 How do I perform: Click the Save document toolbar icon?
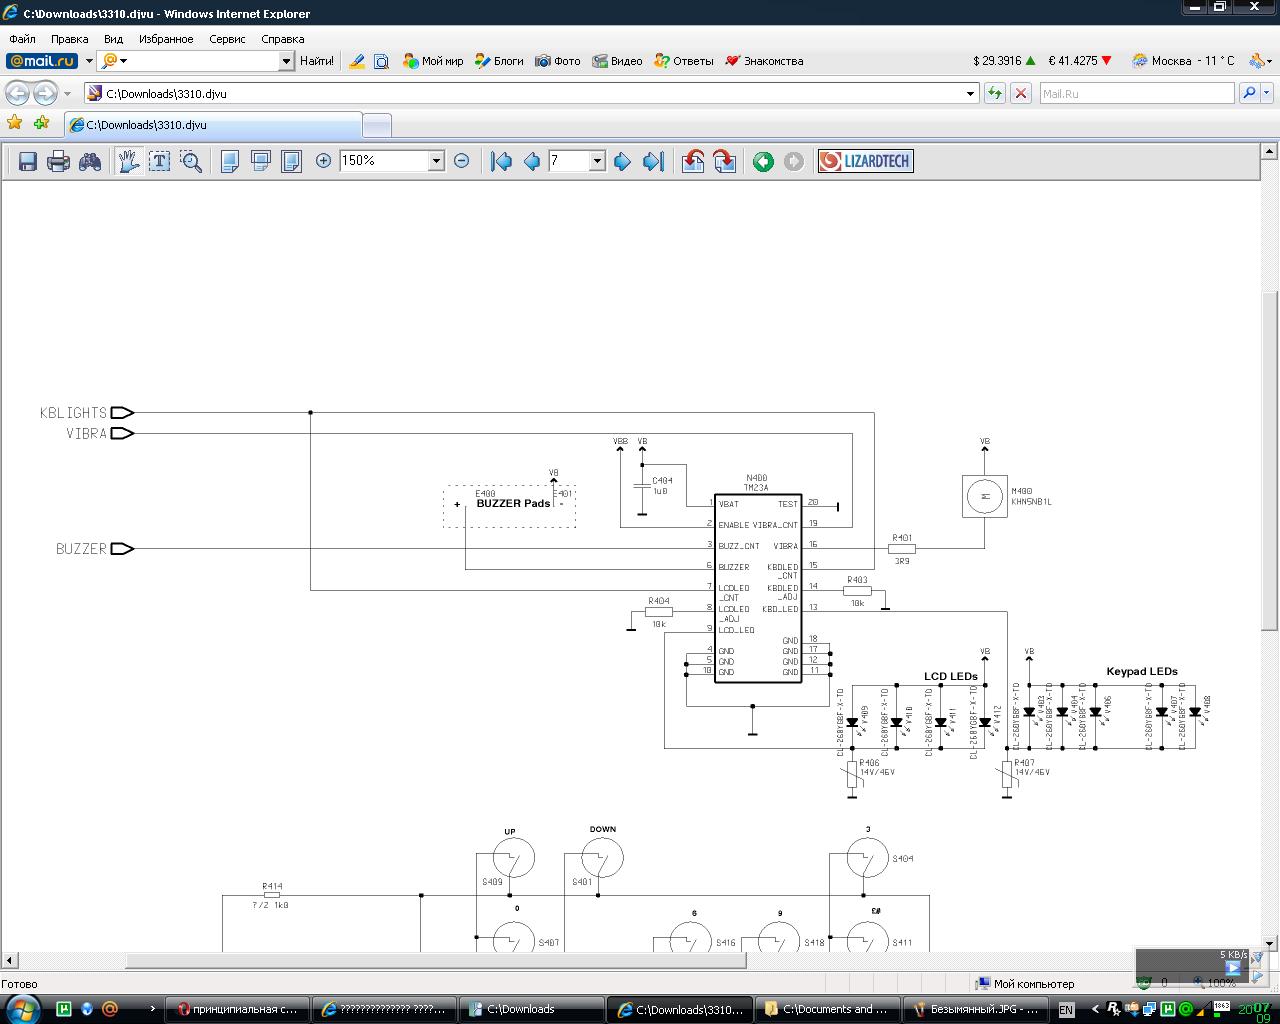click(x=28, y=161)
